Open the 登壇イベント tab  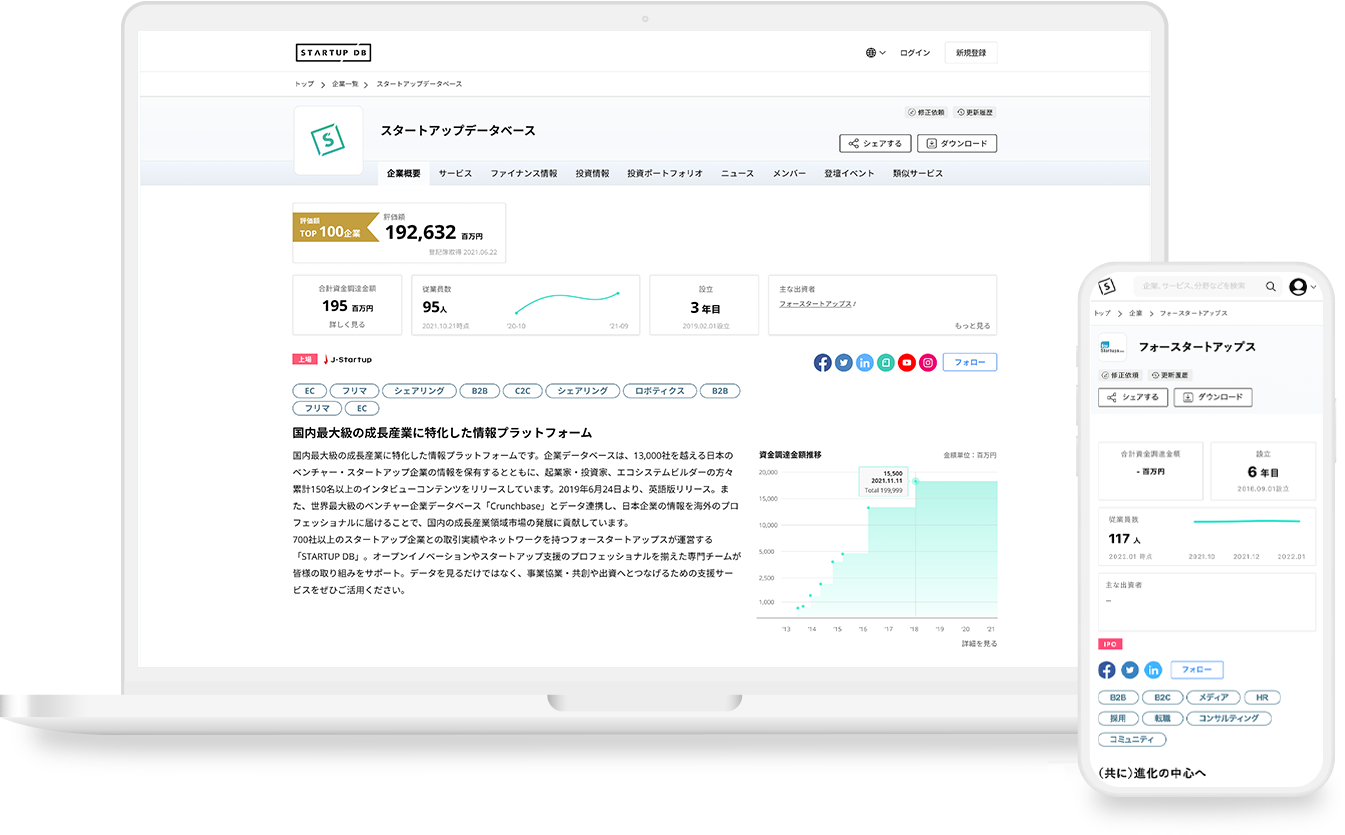pyautogui.click(x=849, y=173)
